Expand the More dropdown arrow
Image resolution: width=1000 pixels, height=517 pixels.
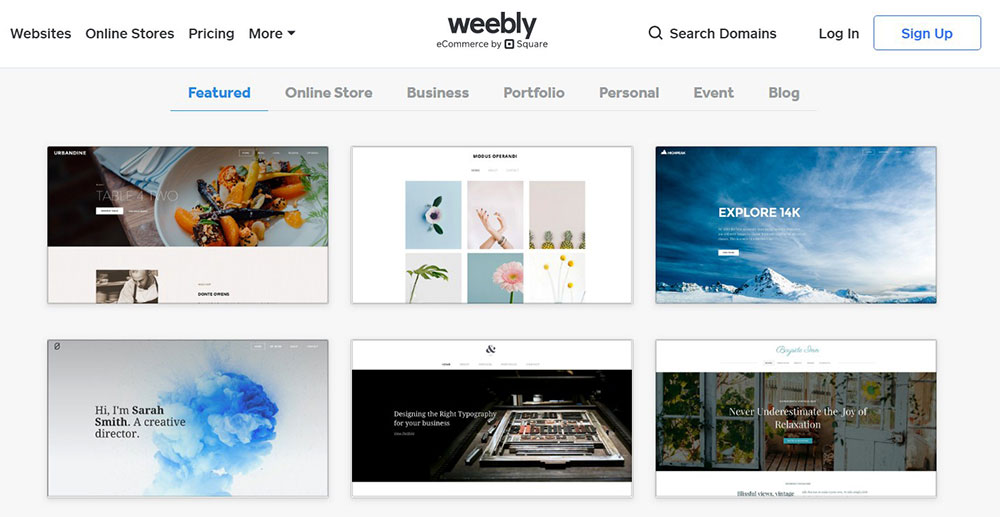coord(291,33)
